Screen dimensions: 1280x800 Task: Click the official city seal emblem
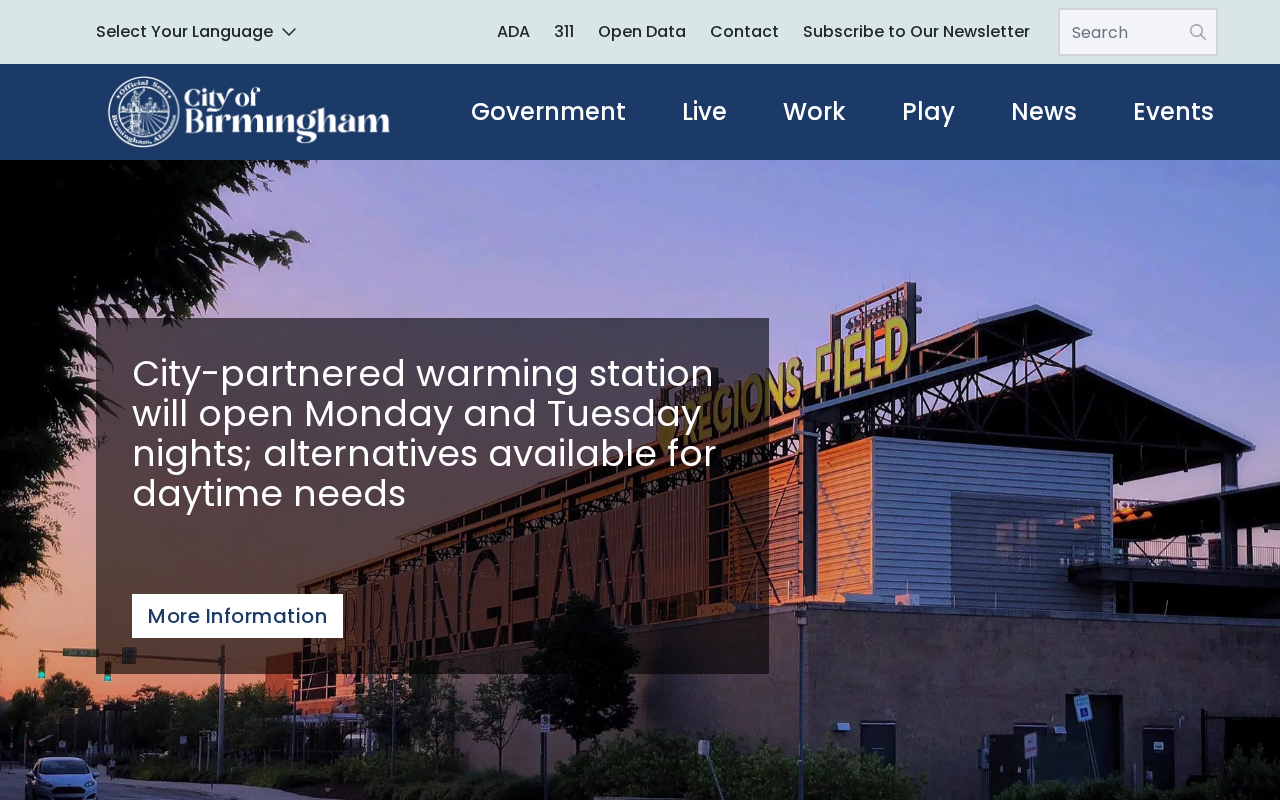tap(144, 112)
